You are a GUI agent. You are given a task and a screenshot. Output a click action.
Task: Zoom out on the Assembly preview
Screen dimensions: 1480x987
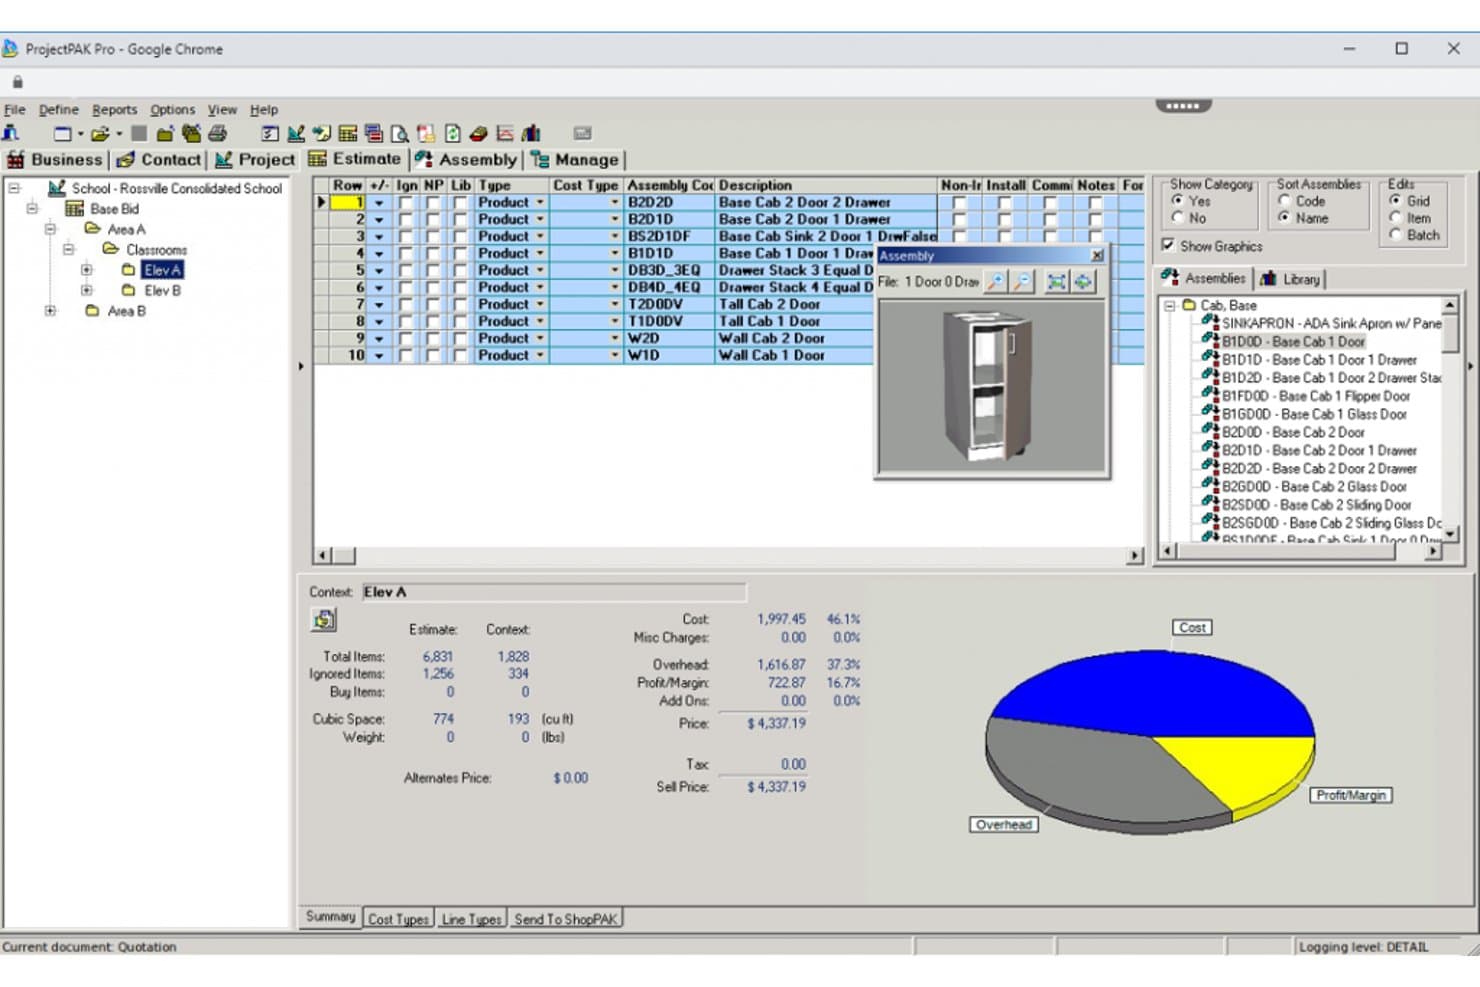point(1022,282)
